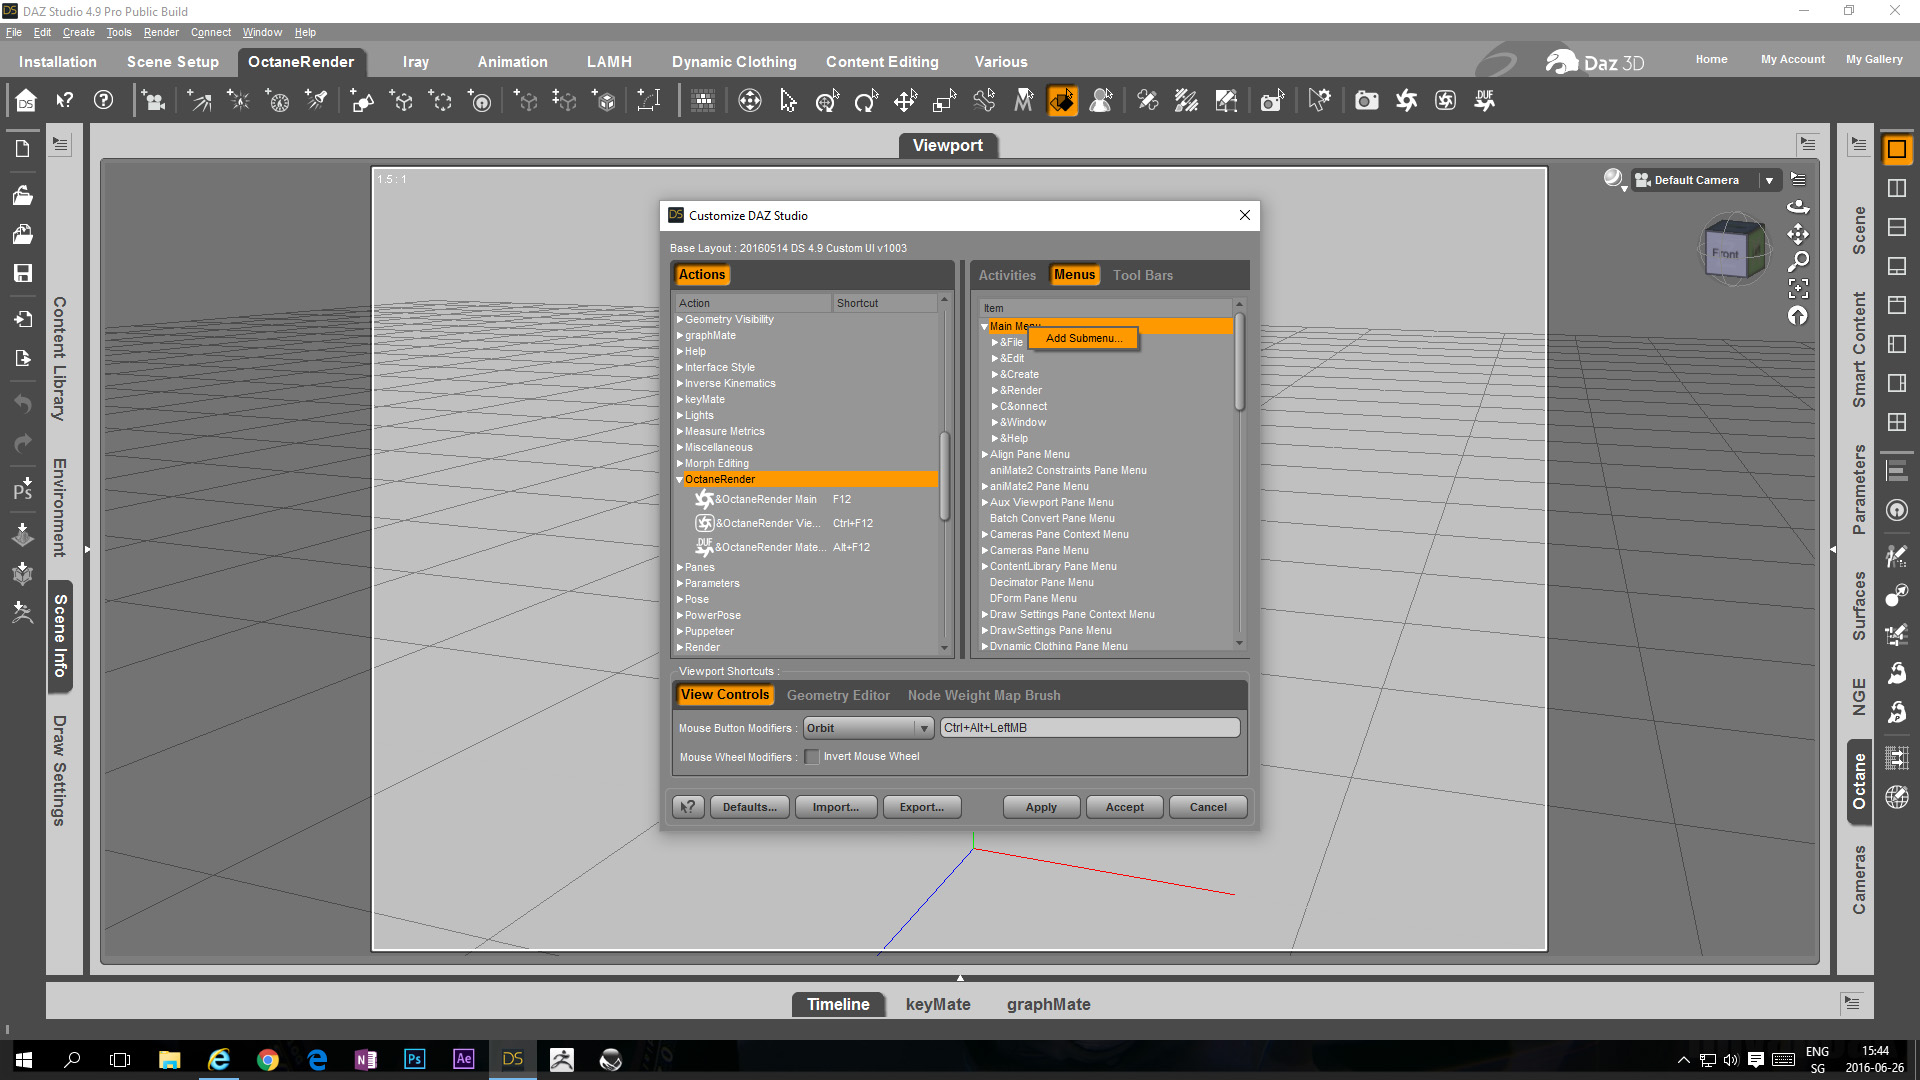Screen dimensions: 1920x1080
Task: Expand the &Render menu tree item
Action: click(x=995, y=391)
